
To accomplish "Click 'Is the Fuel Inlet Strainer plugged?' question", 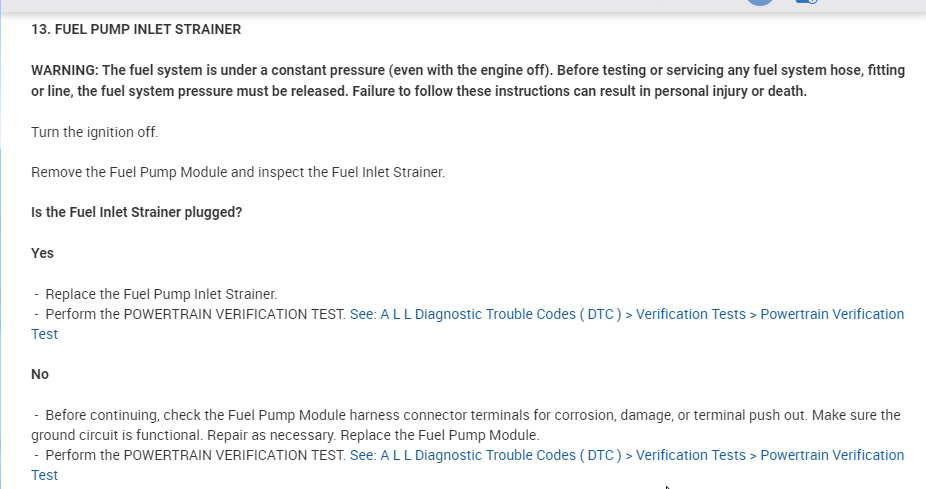I will 136,212.
